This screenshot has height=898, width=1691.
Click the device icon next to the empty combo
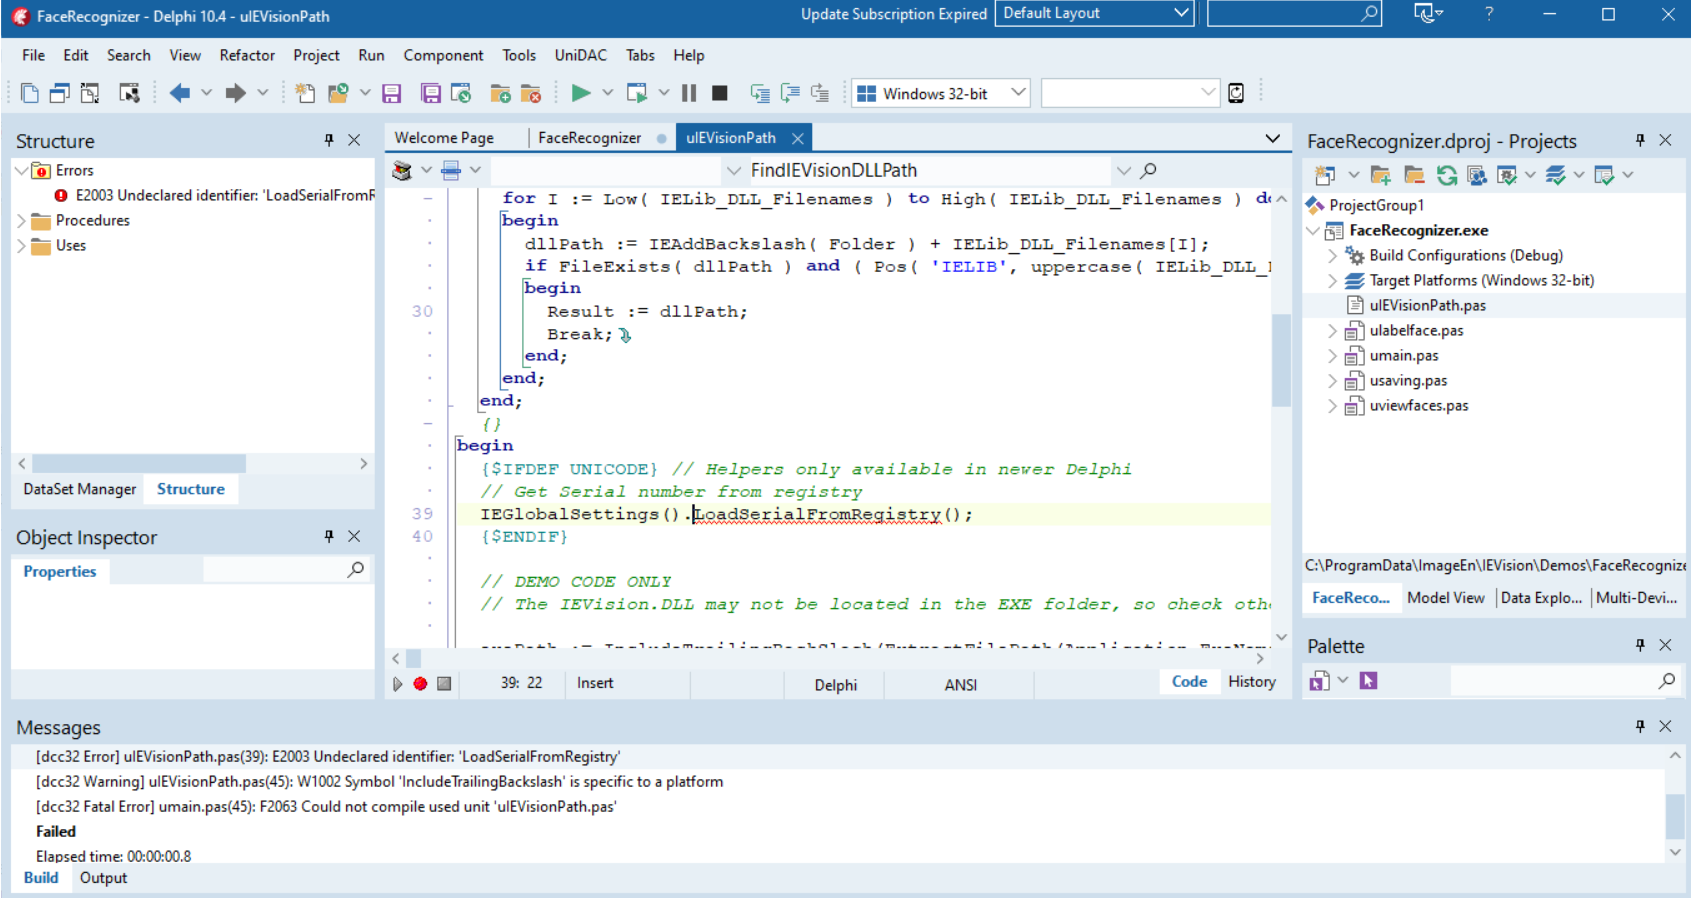(x=1236, y=93)
